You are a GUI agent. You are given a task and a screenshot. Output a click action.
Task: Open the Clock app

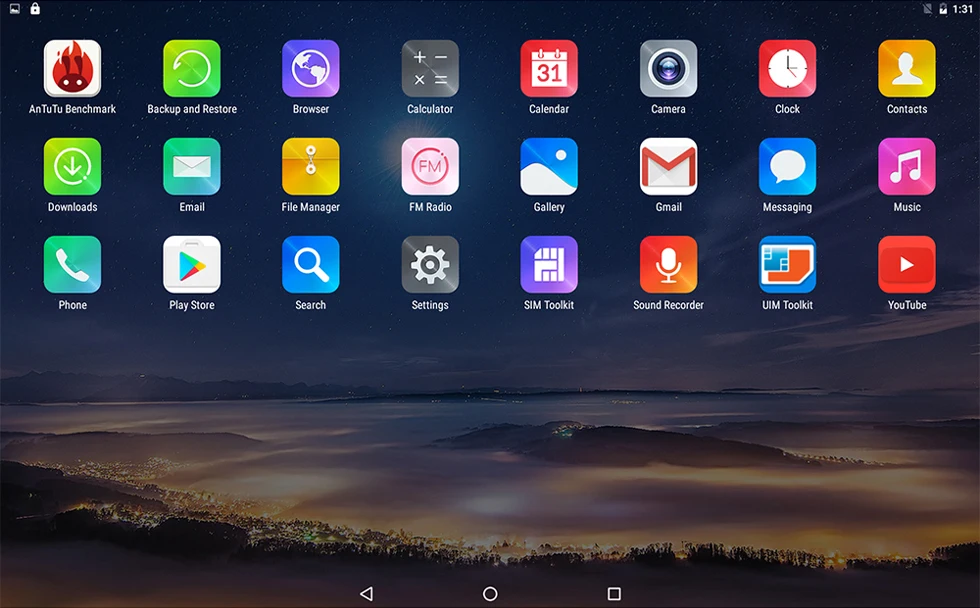coord(788,69)
